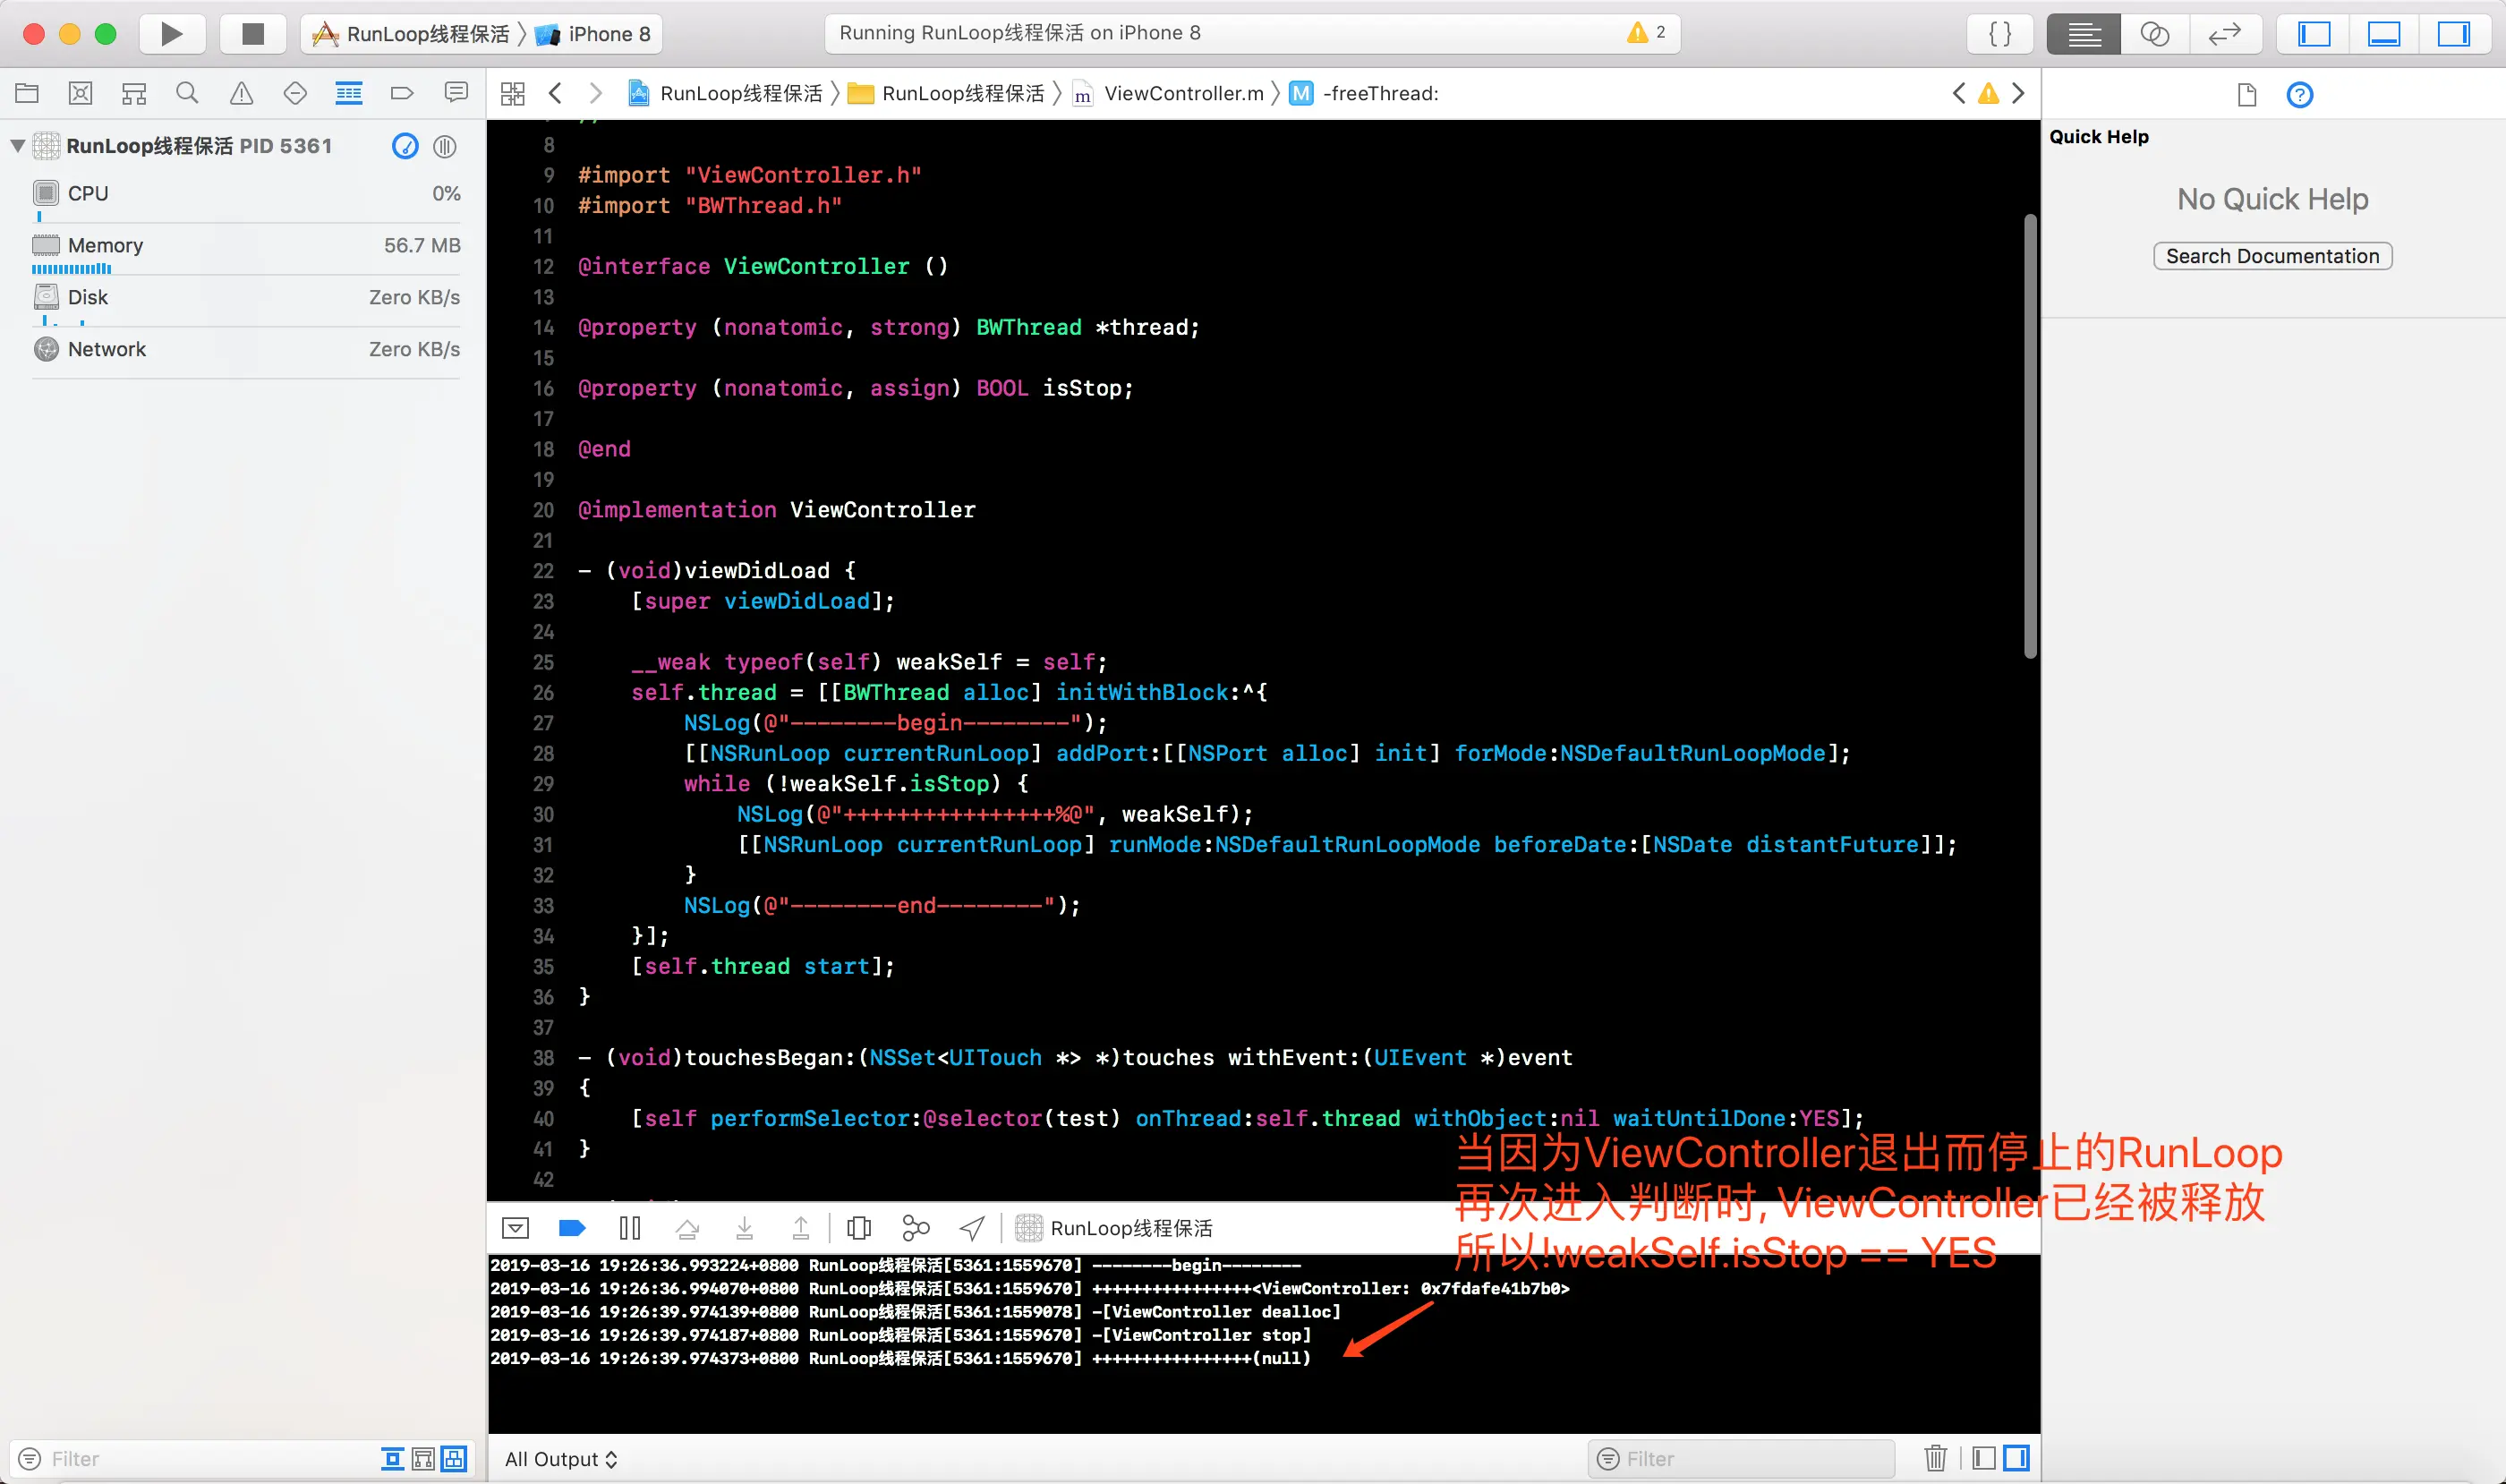
Task: Open the Issue navigator warning icon
Action: click(x=241, y=93)
